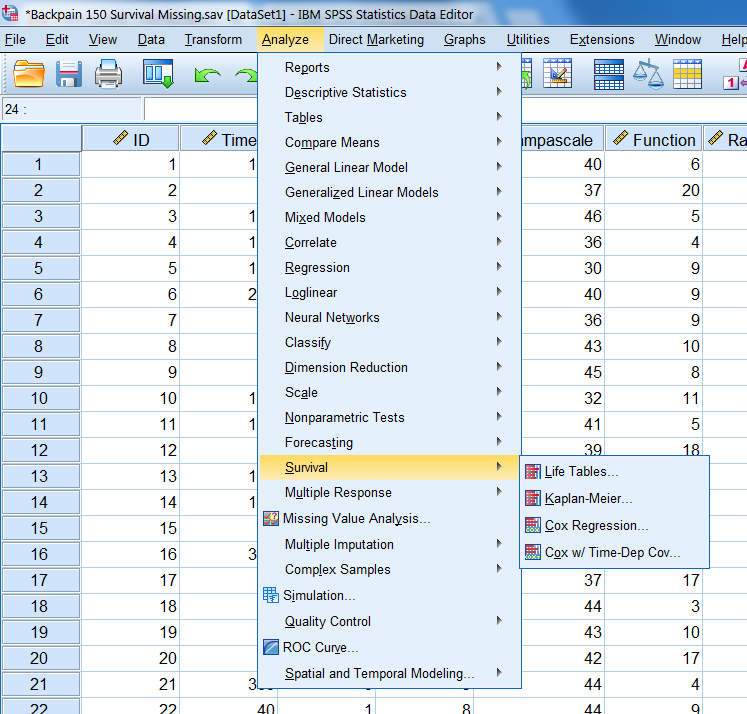Choose Cox Regression in the Survival submenu
Screen dimensions: 747x714
pyautogui.click(x=596, y=525)
